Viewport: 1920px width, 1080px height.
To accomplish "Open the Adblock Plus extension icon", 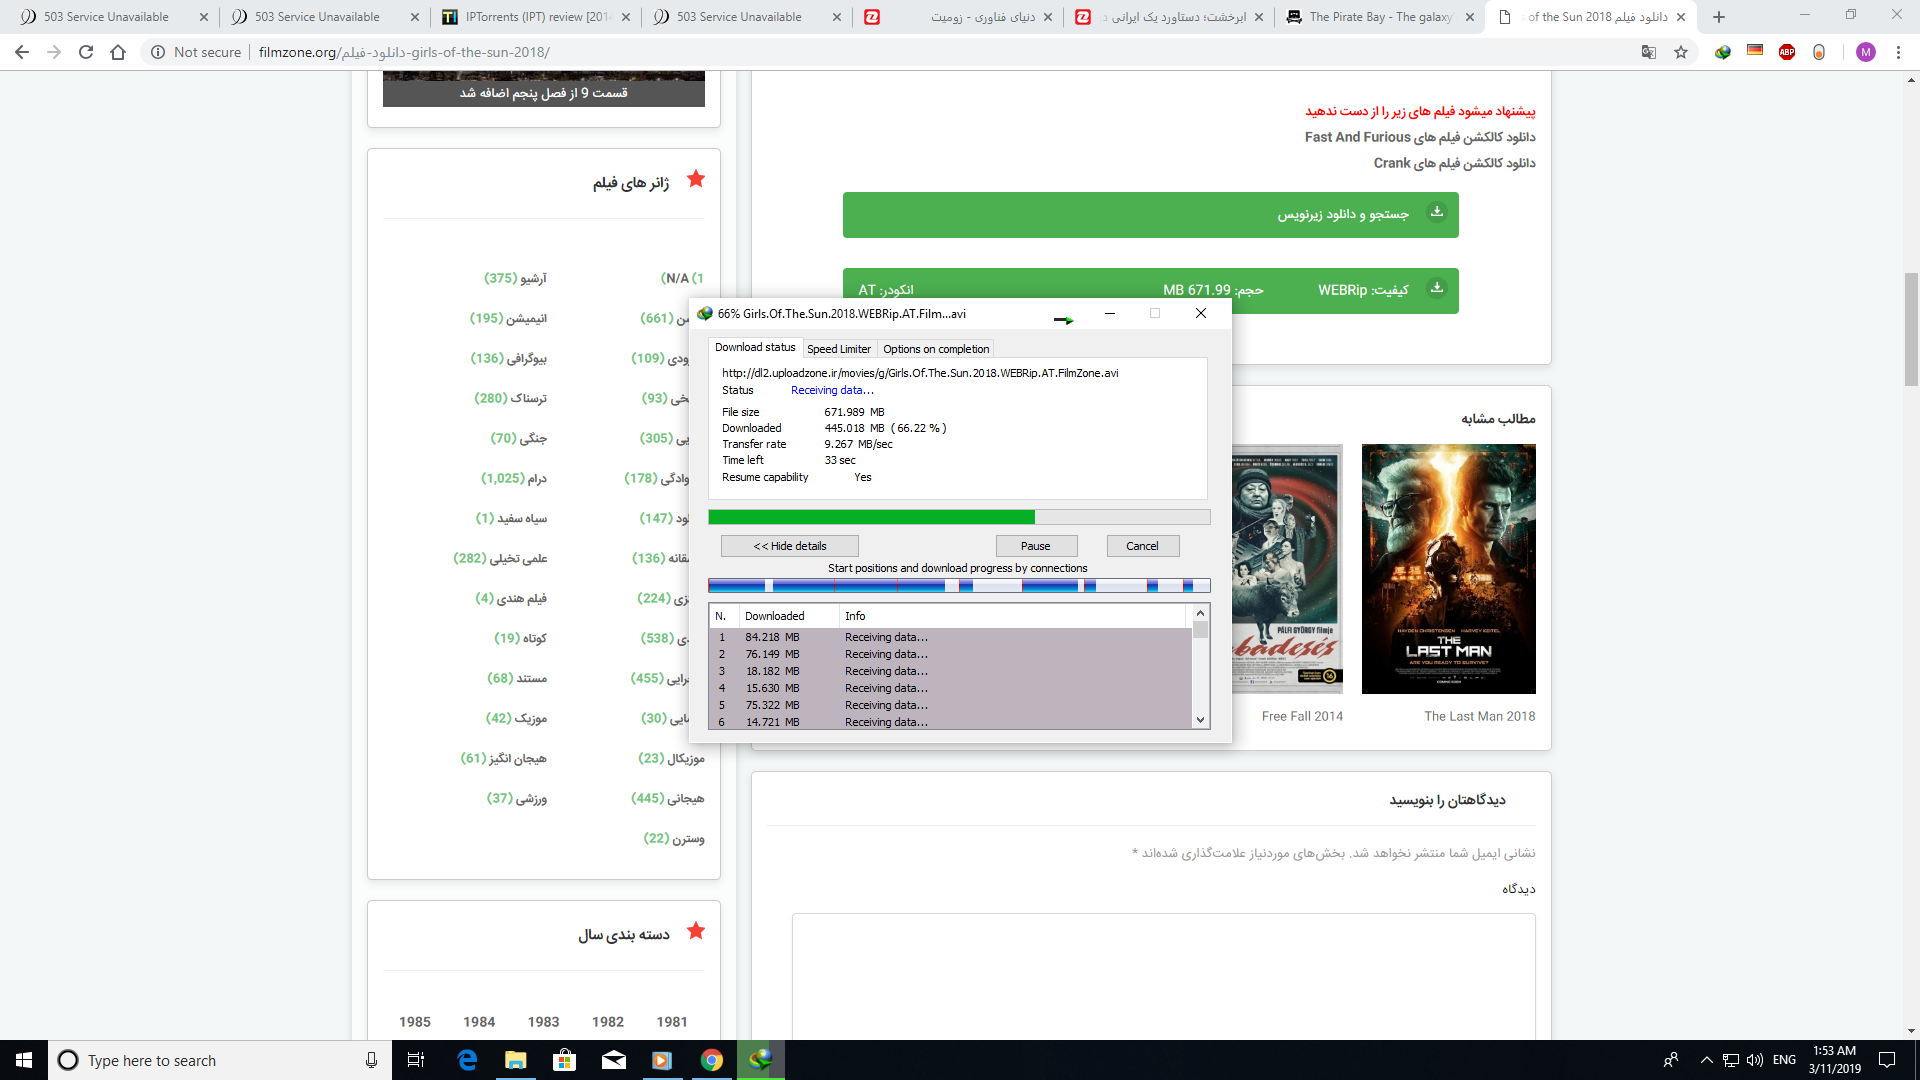I will (1787, 52).
